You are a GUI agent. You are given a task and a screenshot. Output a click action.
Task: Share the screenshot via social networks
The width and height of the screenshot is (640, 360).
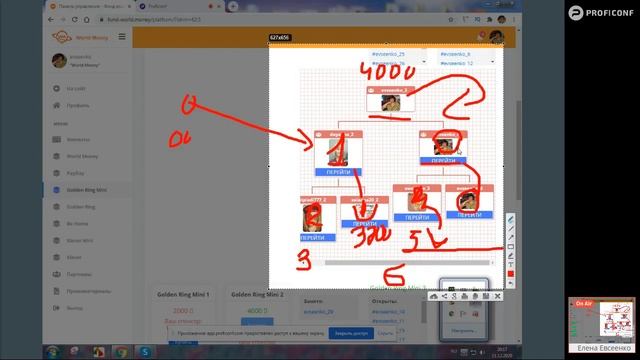(x=444, y=296)
